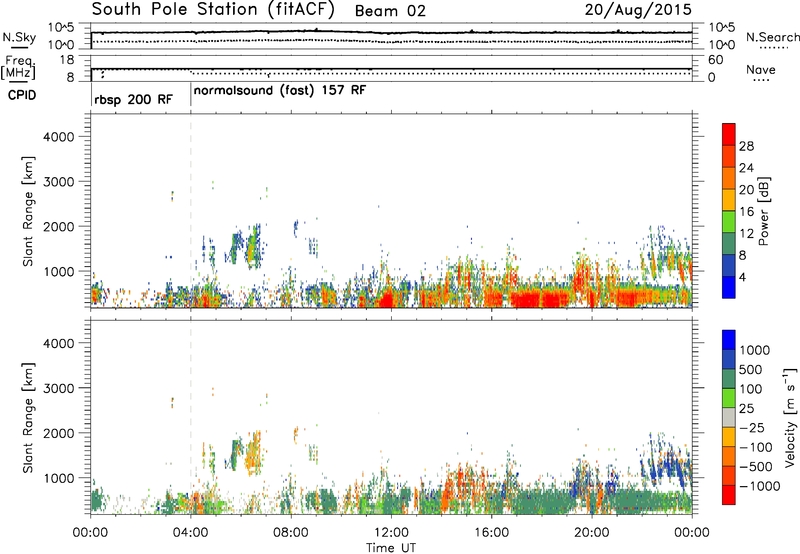
Task: Click the dashed 04:00 mode-change line in power panel
Action: (x=191, y=211)
